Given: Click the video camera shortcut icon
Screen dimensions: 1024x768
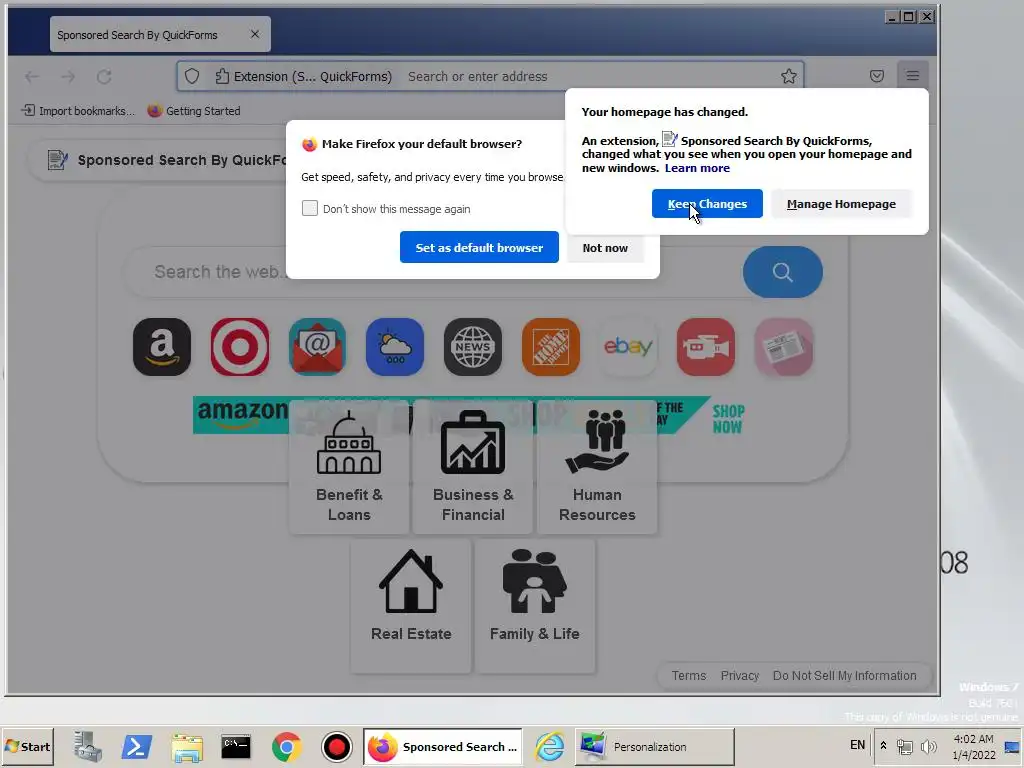Looking at the screenshot, I should point(706,347).
